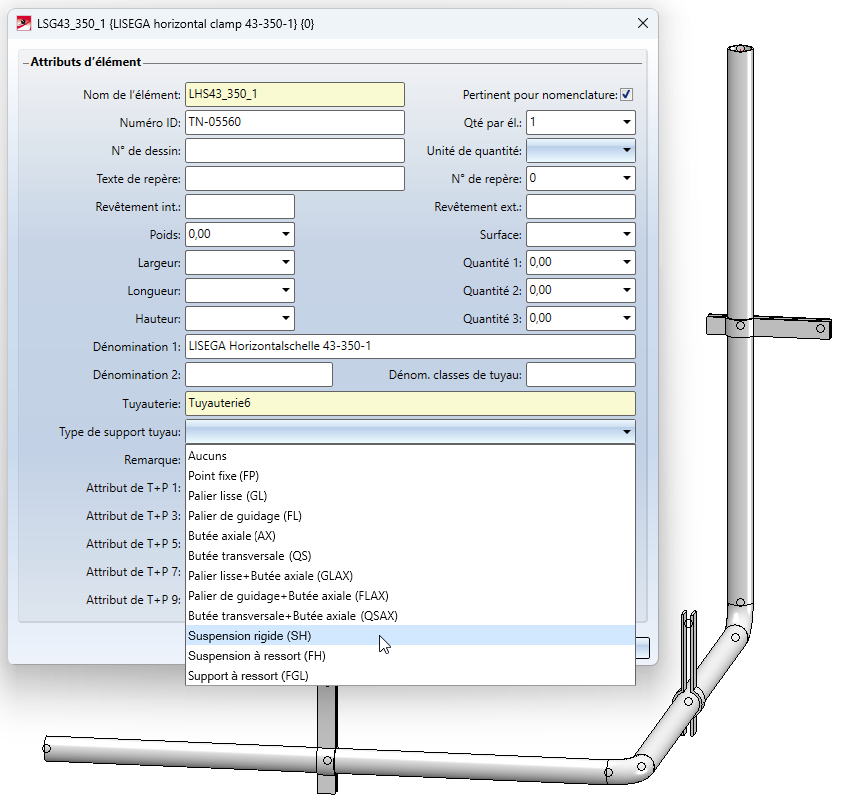This screenshot has height=804, width=844.
Task: Select Palier lisse (GL) option
Action: 410,496
